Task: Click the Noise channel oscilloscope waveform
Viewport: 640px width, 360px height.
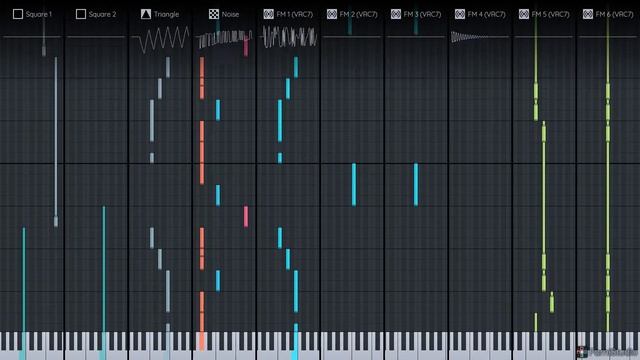Action: pos(225,39)
